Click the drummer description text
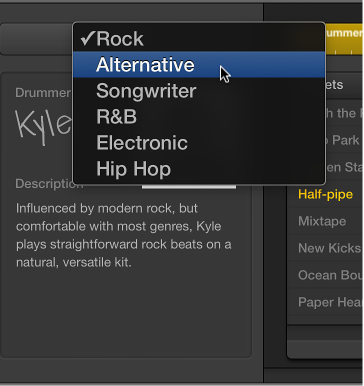This screenshot has width=364, height=386. click(124, 235)
